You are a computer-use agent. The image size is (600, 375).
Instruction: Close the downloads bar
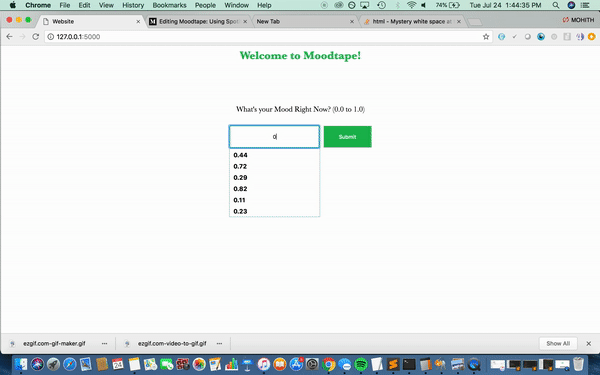(x=589, y=344)
